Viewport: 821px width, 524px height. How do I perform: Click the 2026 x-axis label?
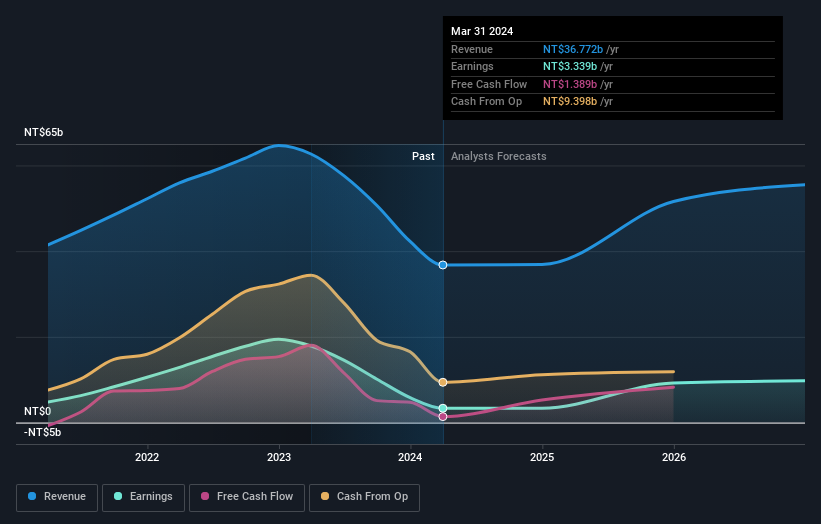click(674, 457)
